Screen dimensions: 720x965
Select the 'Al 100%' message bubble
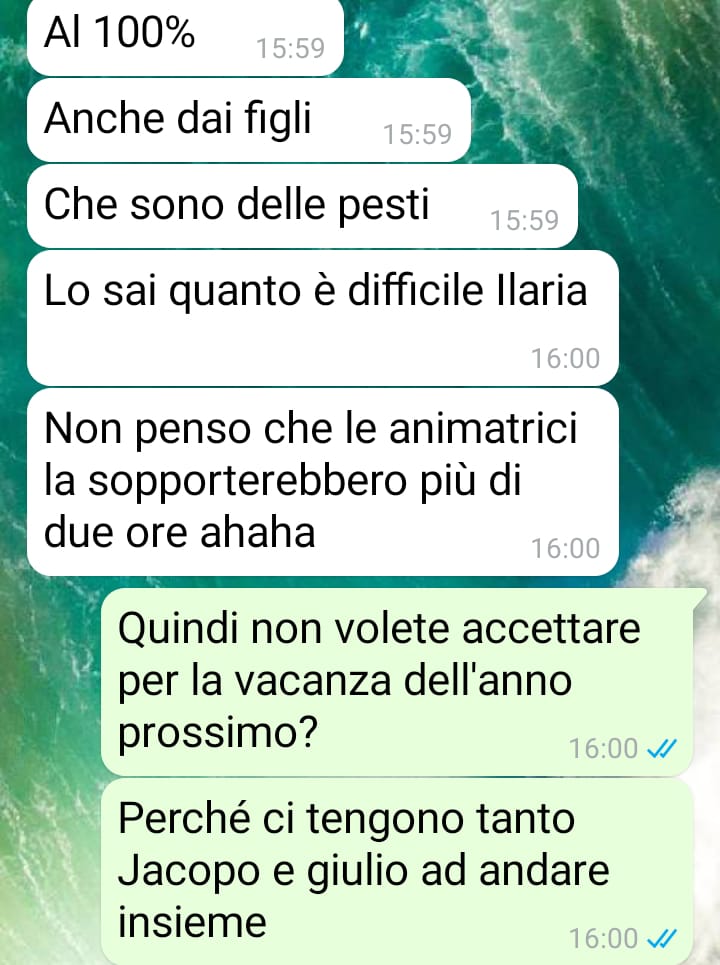pos(185,37)
